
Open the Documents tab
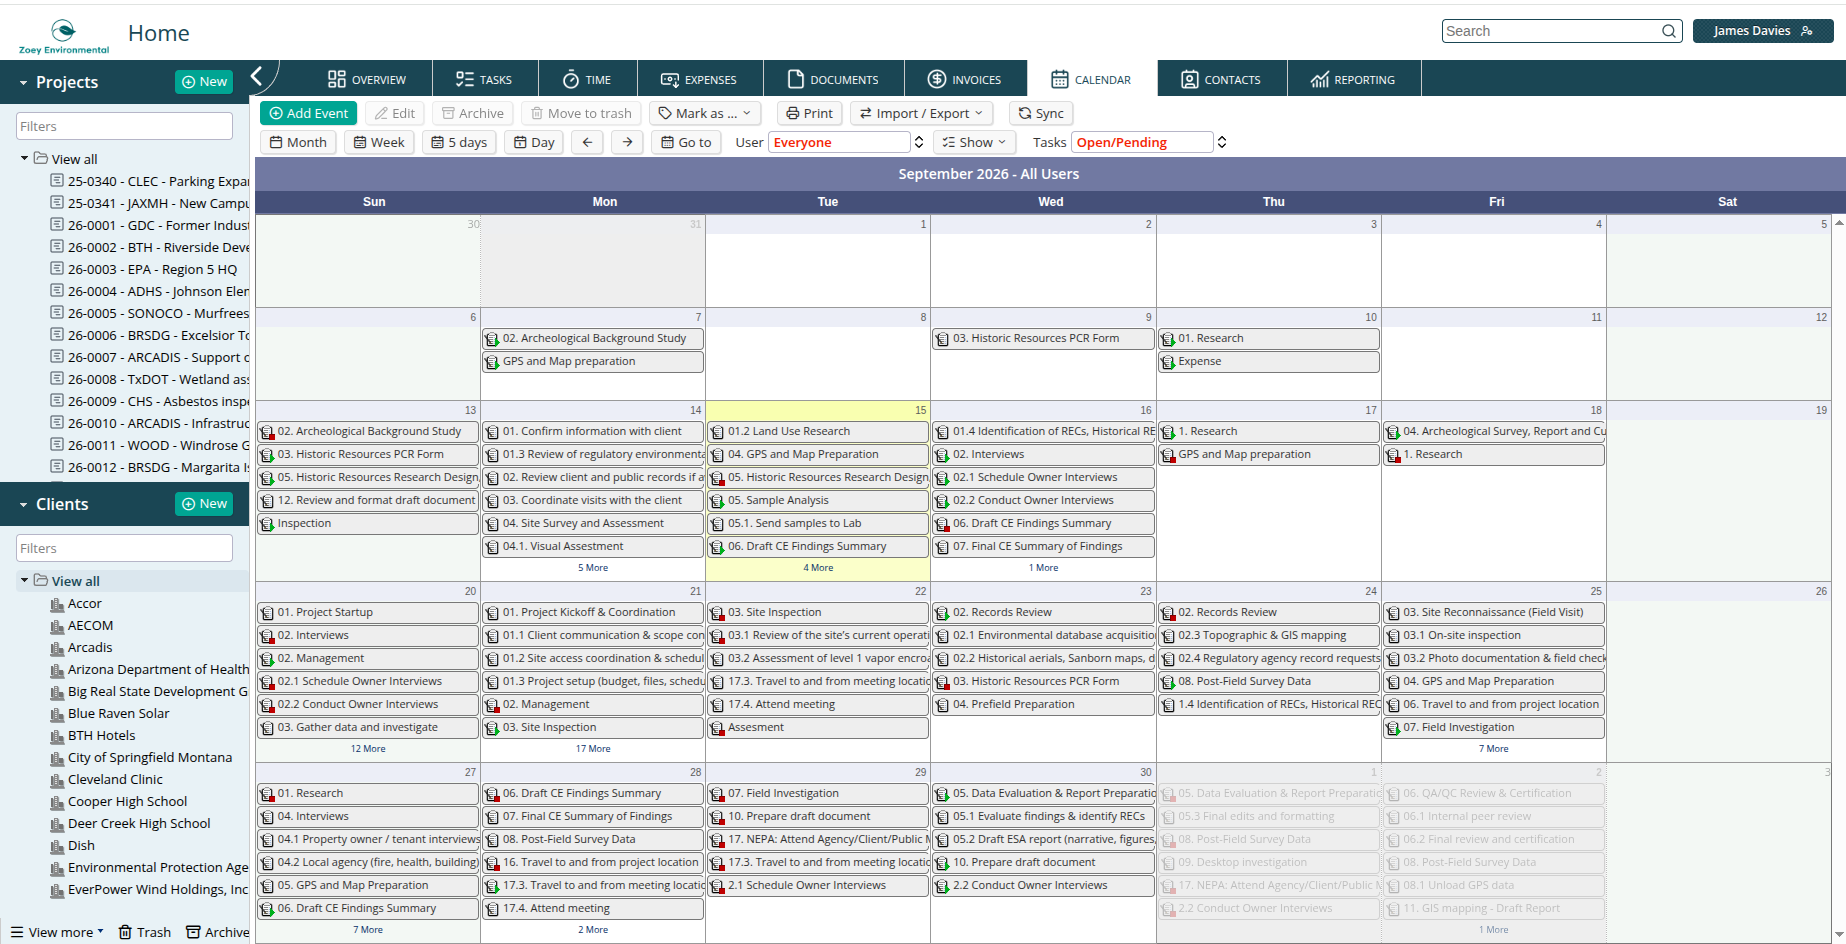[833, 79]
